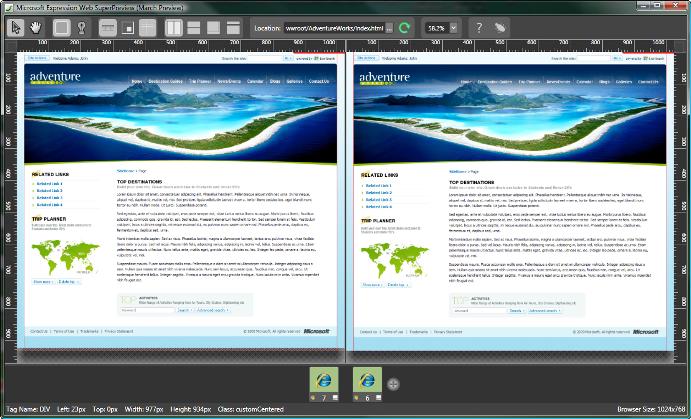Select the Internet Explorer 6 browser thumbnail
This screenshot has height=419, width=691.
tap(368, 380)
